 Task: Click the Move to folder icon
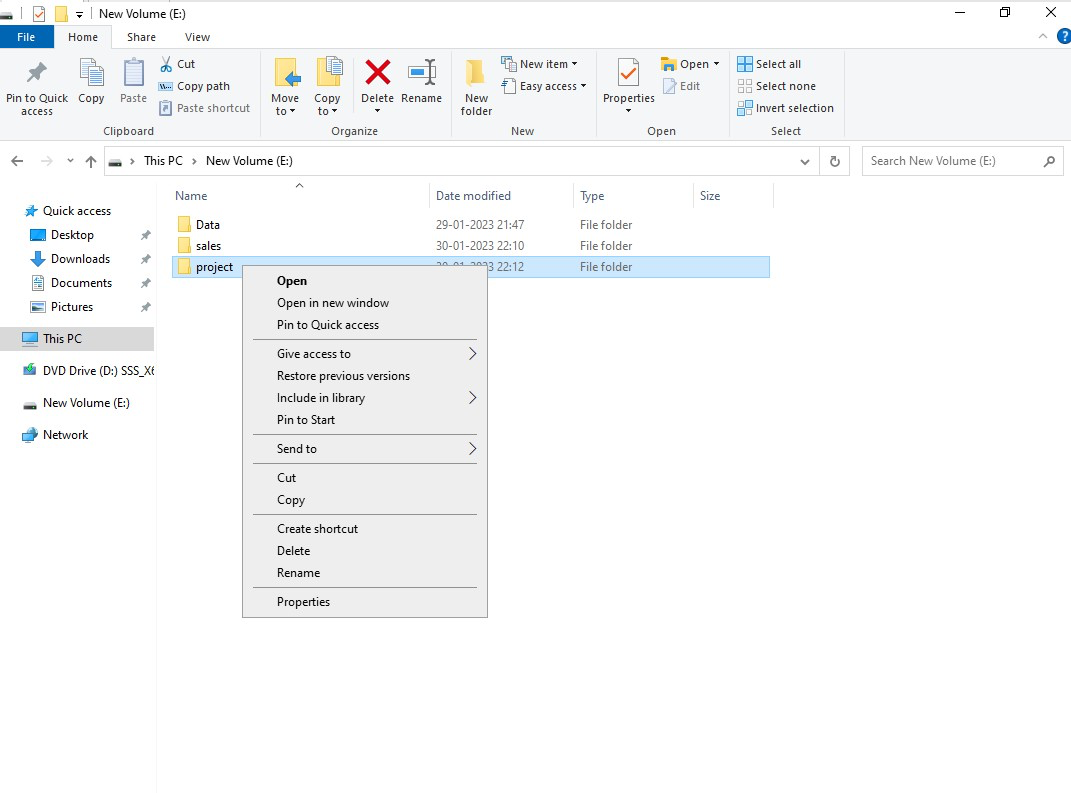(286, 73)
